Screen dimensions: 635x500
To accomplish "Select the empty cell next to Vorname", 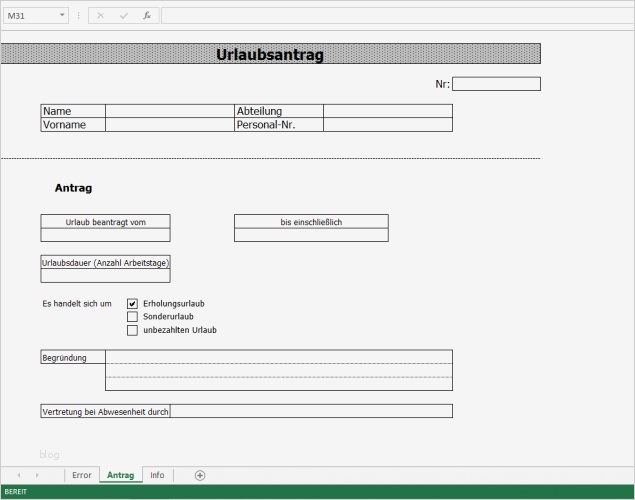I will click(x=170, y=125).
